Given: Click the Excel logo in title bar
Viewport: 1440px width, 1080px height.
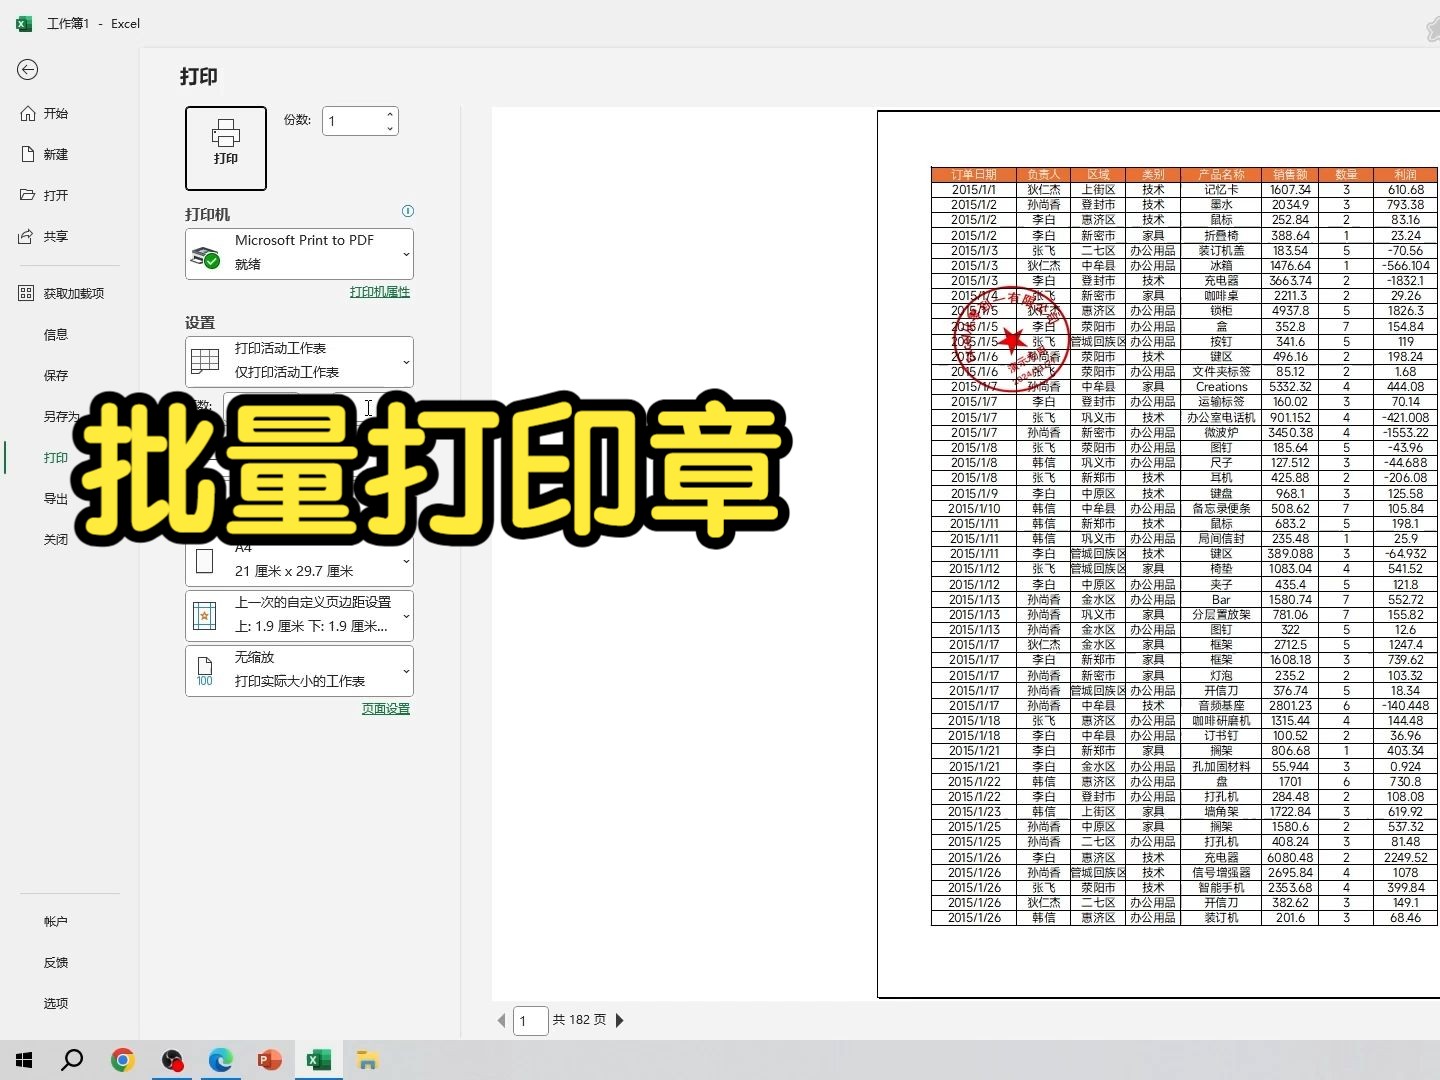Looking at the screenshot, I should click(x=24, y=23).
